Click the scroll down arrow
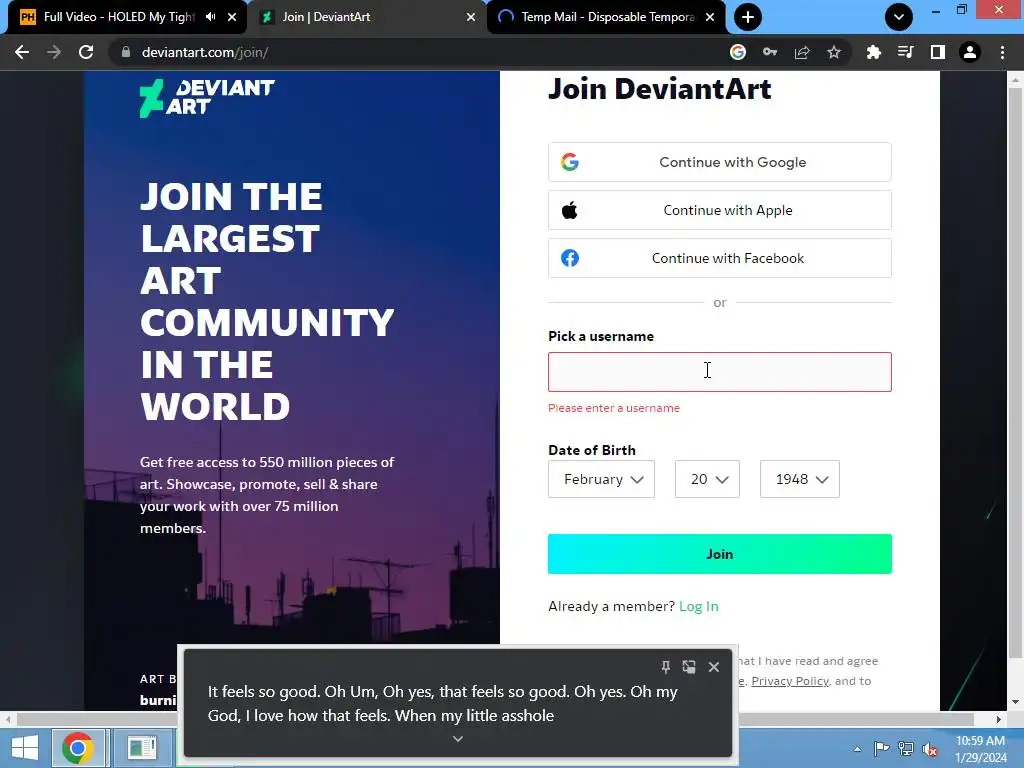The height and width of the screenshot is (768, 1024). (1015, 702)
